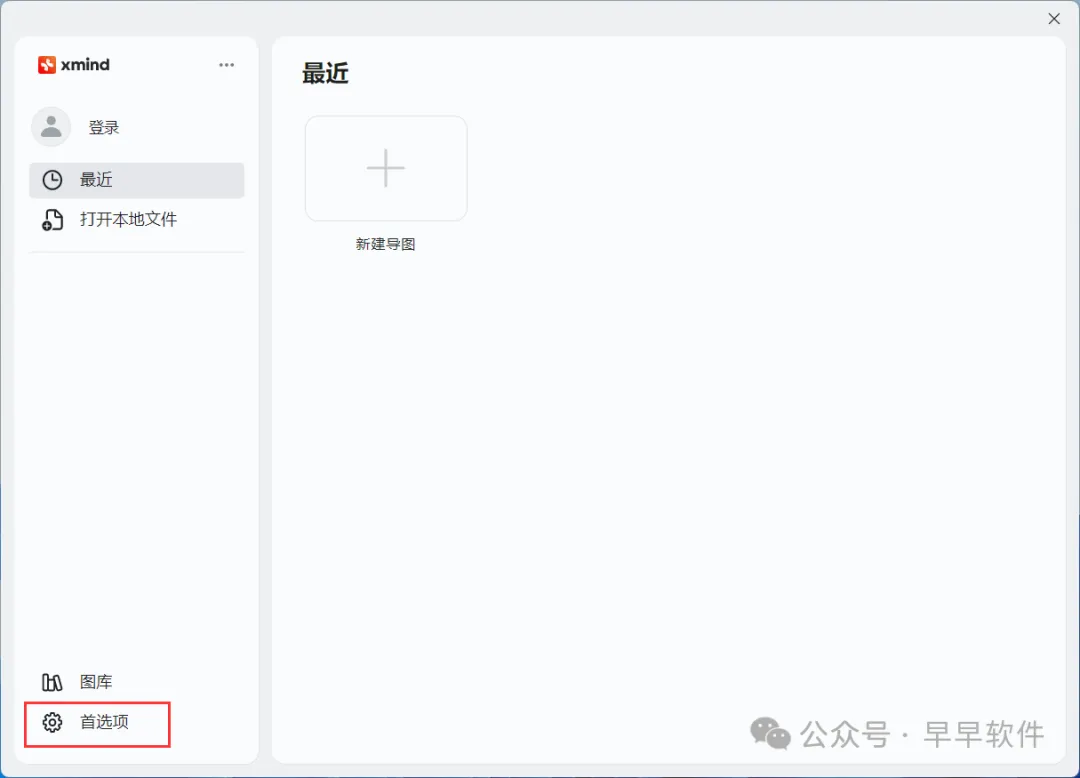
Task: Click the xmind brand name text
Action: 85,65
